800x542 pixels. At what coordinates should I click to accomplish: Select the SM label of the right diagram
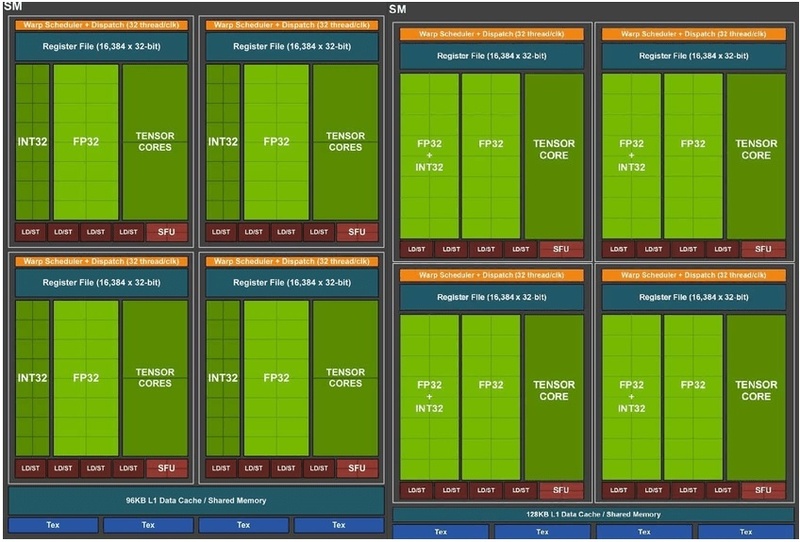(397, 9)
